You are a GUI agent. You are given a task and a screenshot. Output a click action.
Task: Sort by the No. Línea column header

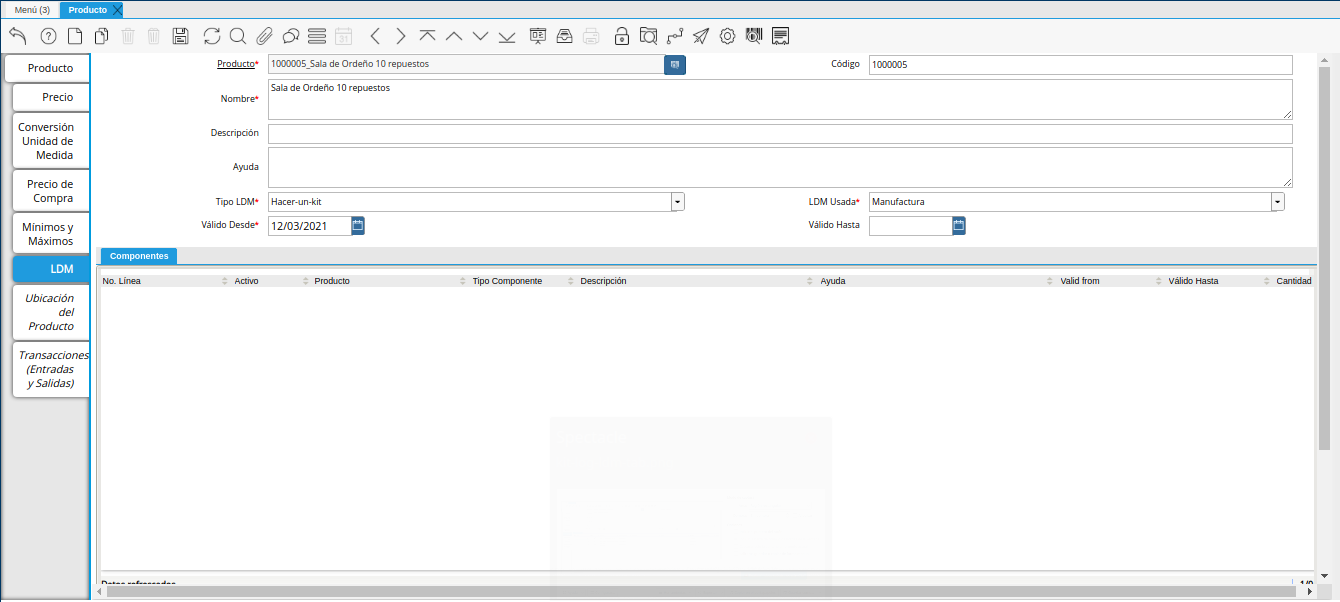(122, 281)
